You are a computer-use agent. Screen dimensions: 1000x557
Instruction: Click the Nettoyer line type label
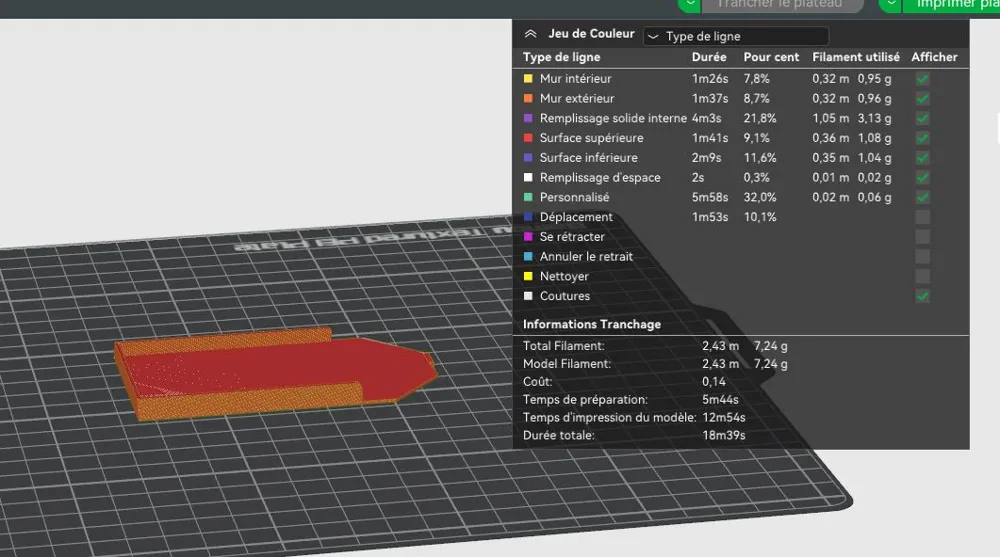coord(564,276)
